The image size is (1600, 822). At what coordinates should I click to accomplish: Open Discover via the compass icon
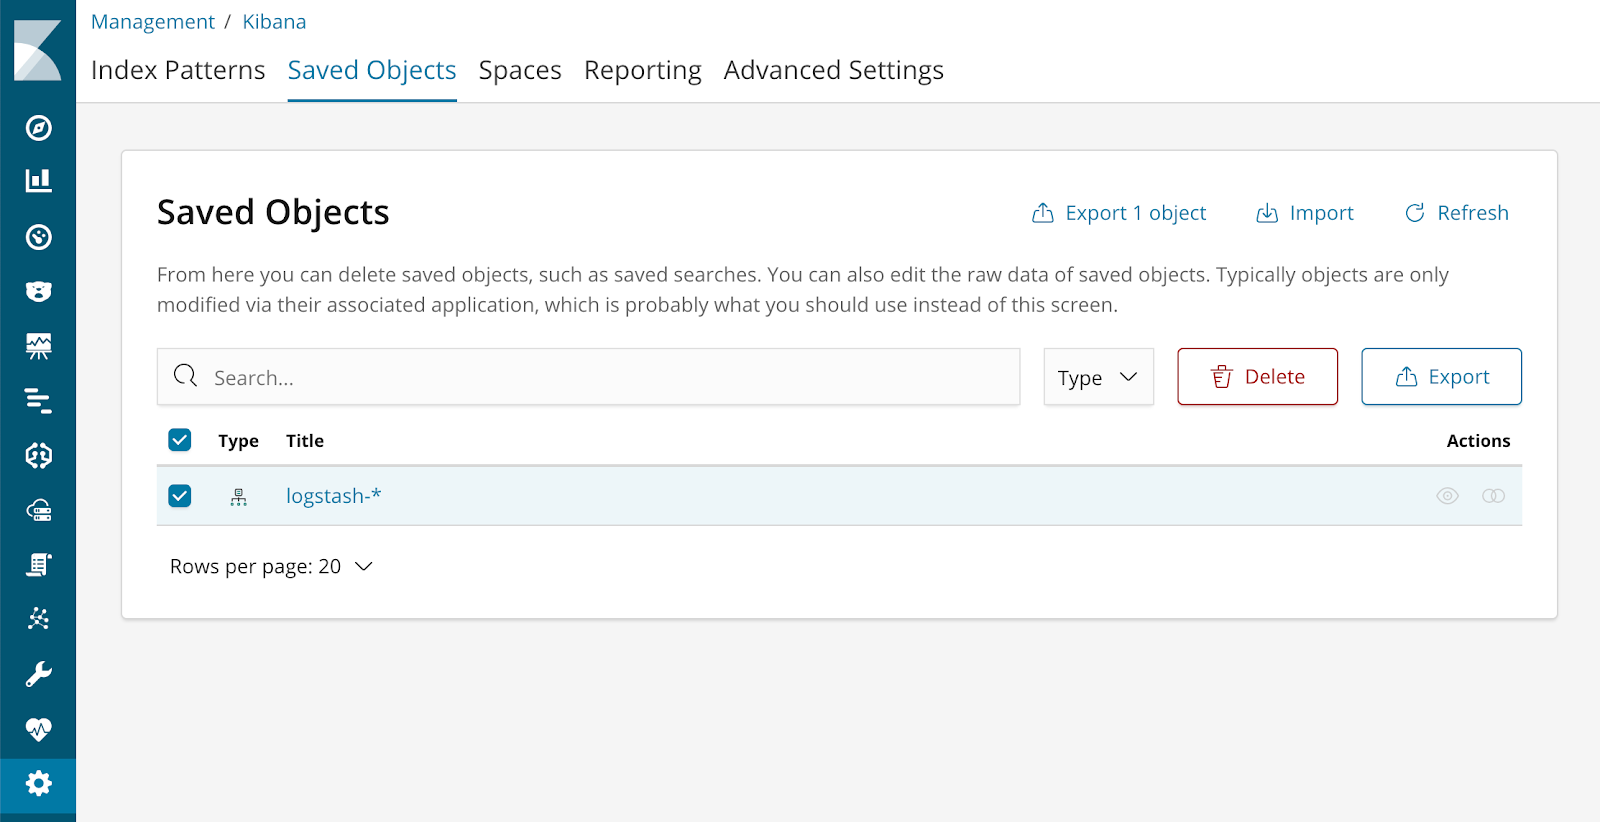coord(38,128)
